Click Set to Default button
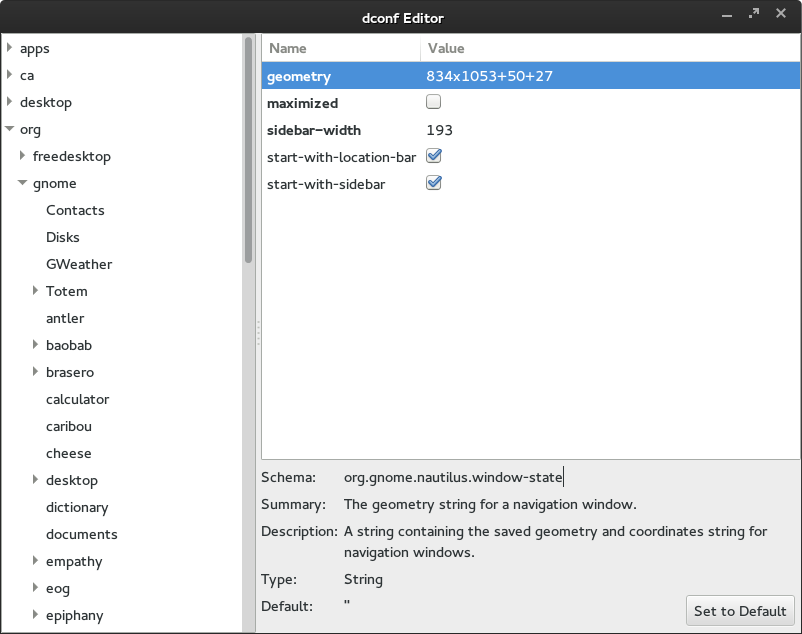802x634 pixels. (741, 611)
